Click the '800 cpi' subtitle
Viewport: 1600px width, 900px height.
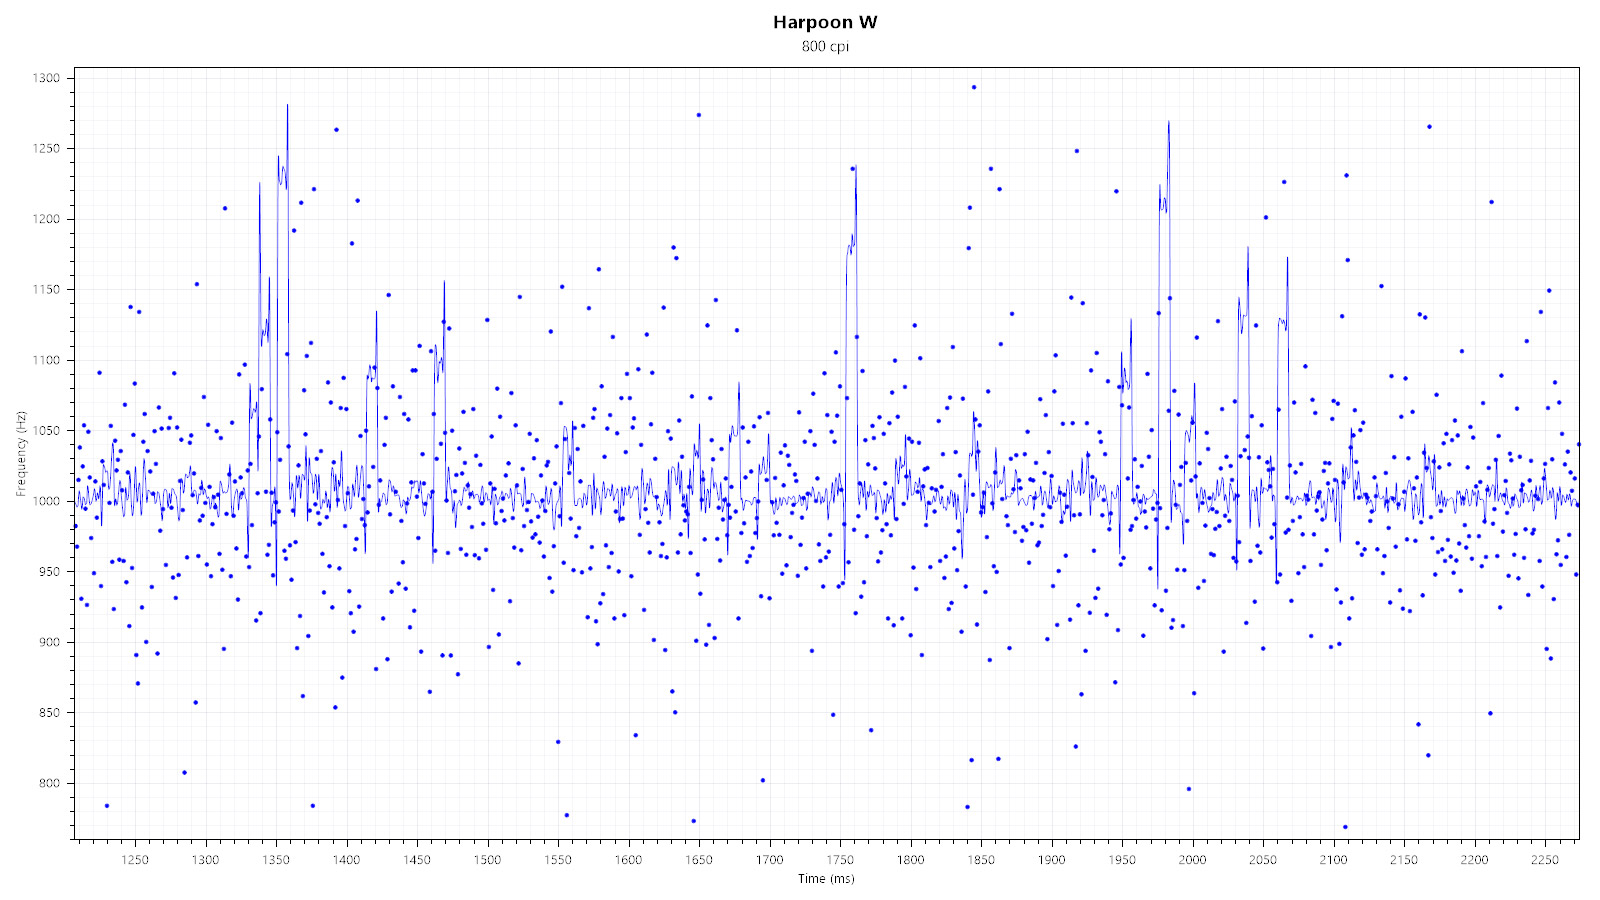(825, 46)
